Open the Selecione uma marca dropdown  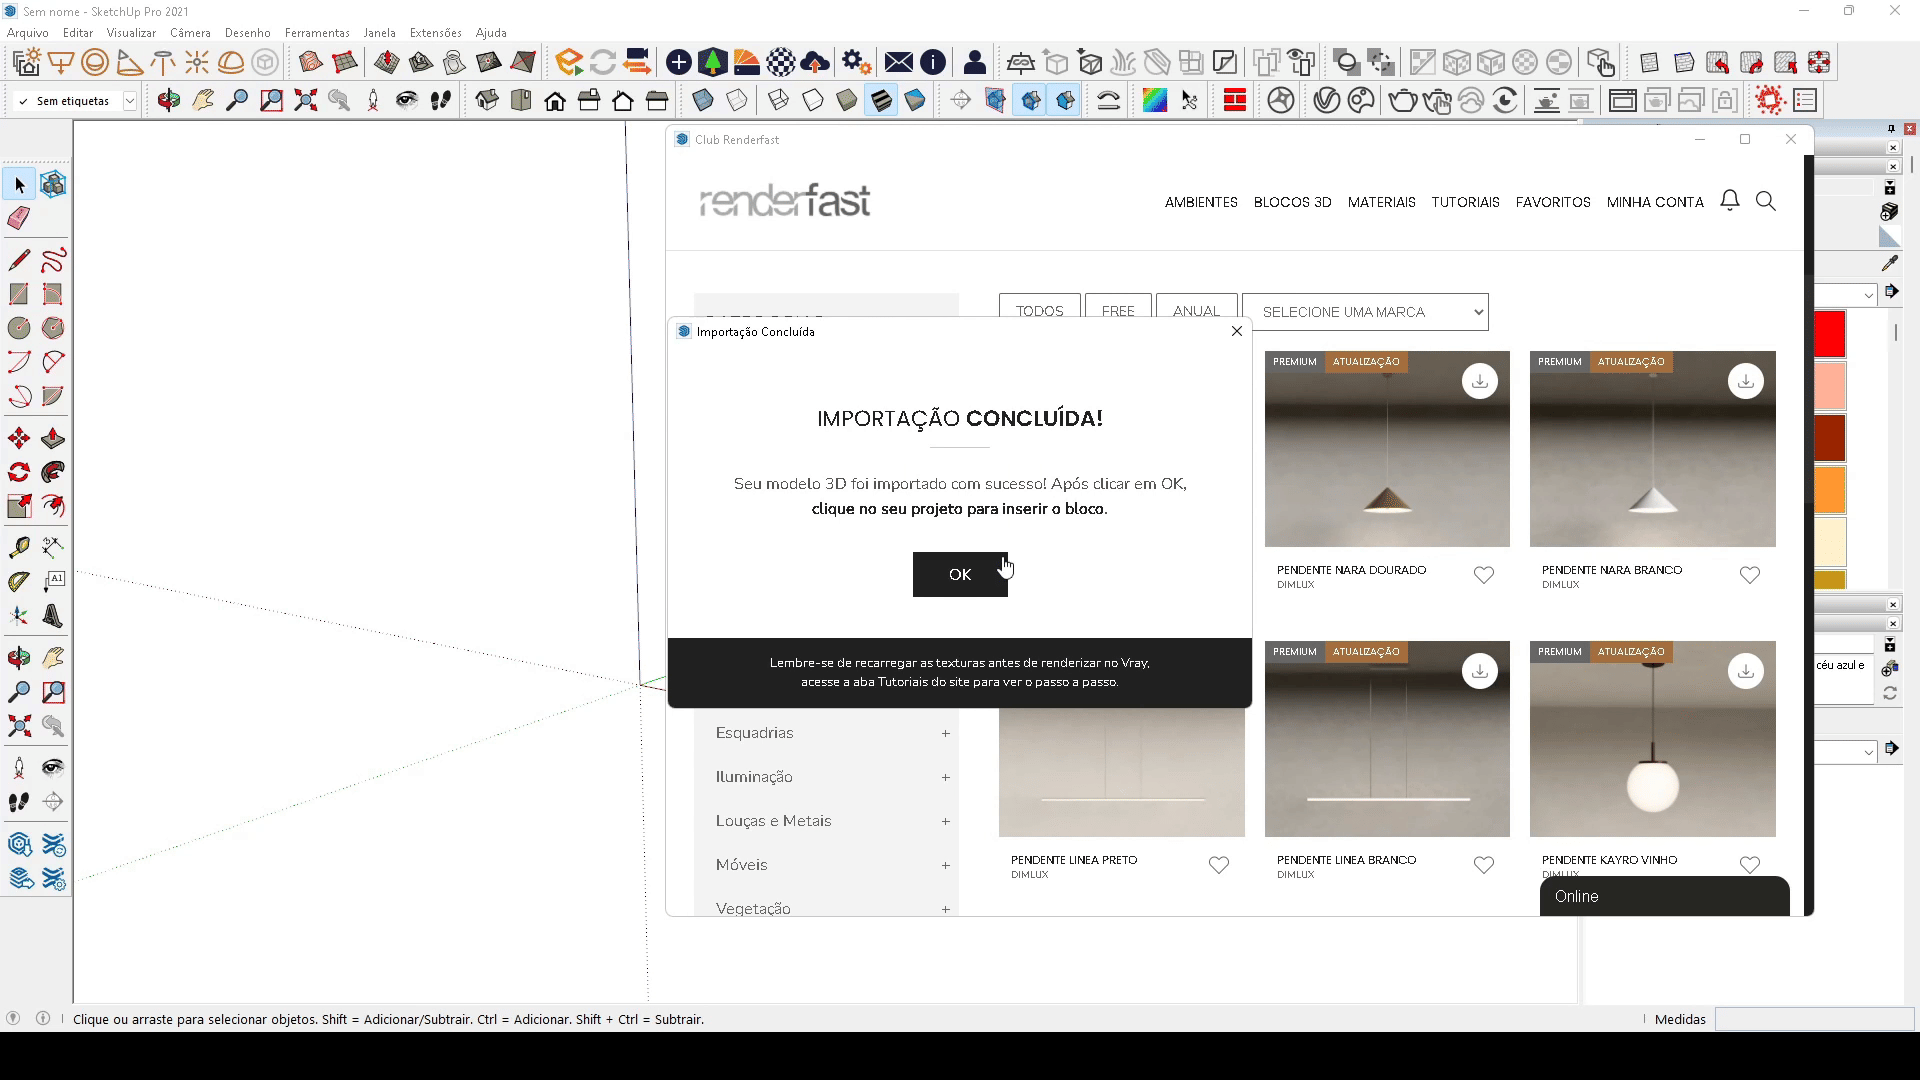pos(1365,312)
